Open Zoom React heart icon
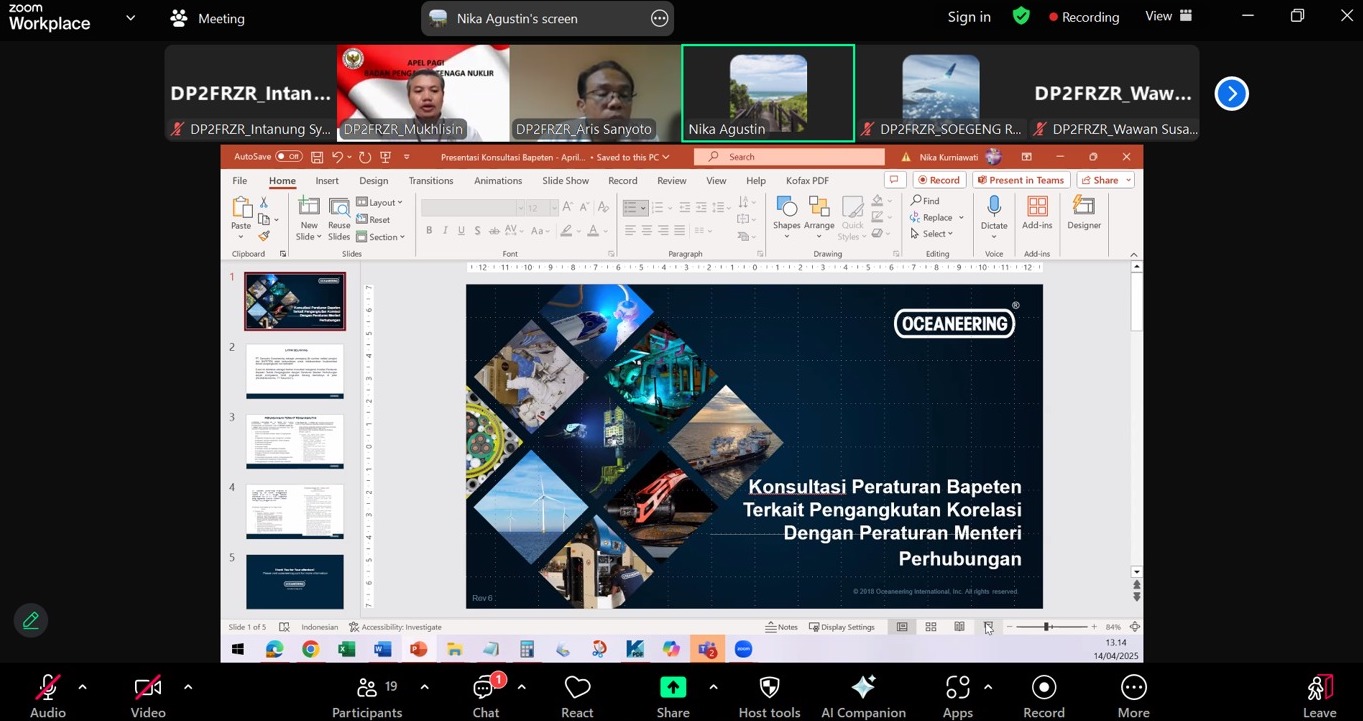The height and width of the screenshot is (721, 1363). 577,687
